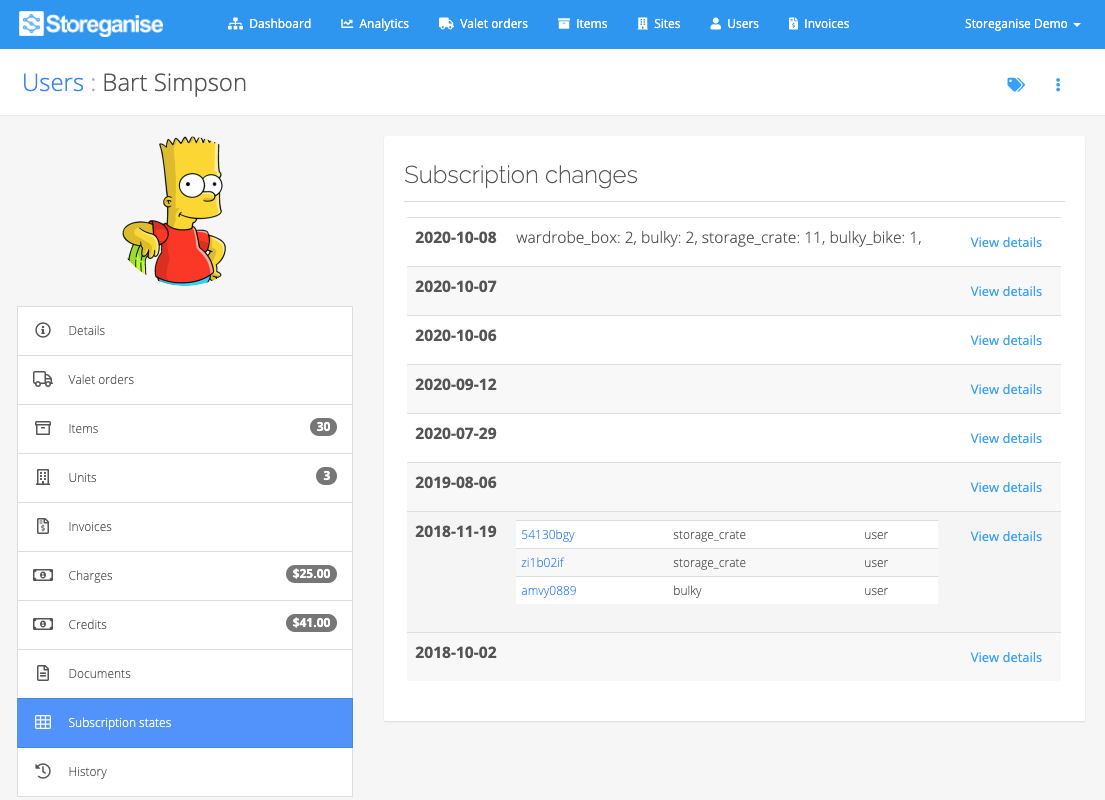Open item link 54130bgy

[548, 535]
